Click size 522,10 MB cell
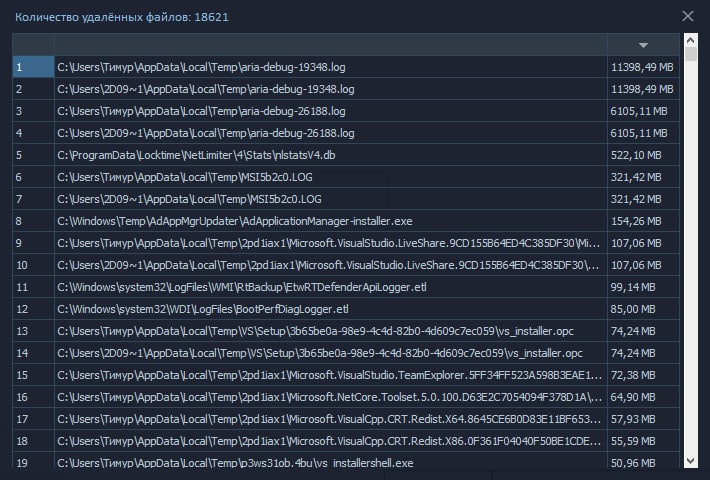The height and width of the screenshot is (480, 710). (643, 155)
